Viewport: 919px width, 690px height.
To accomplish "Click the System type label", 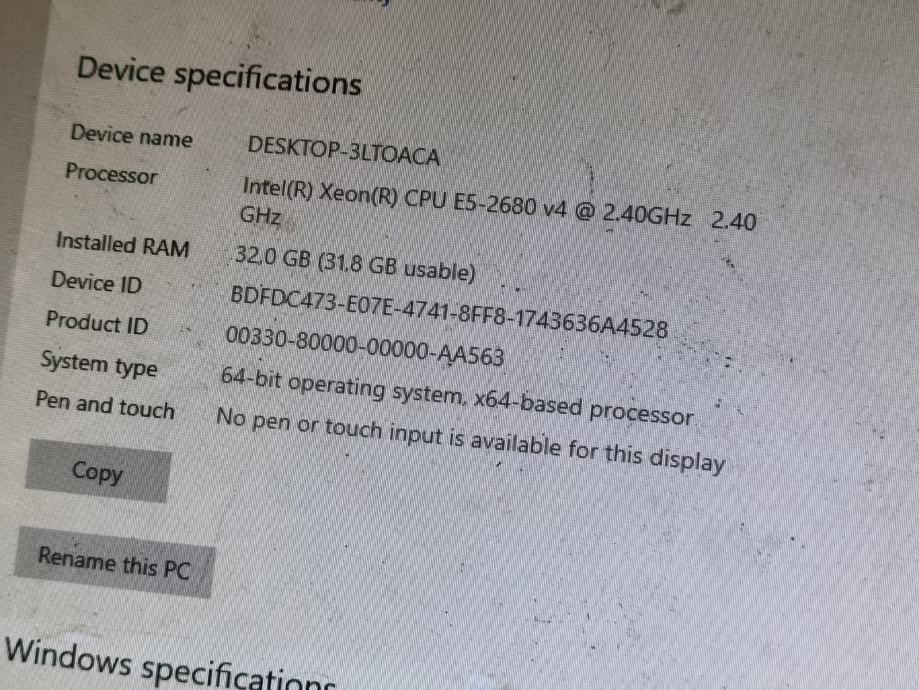I will coord(99,363).
